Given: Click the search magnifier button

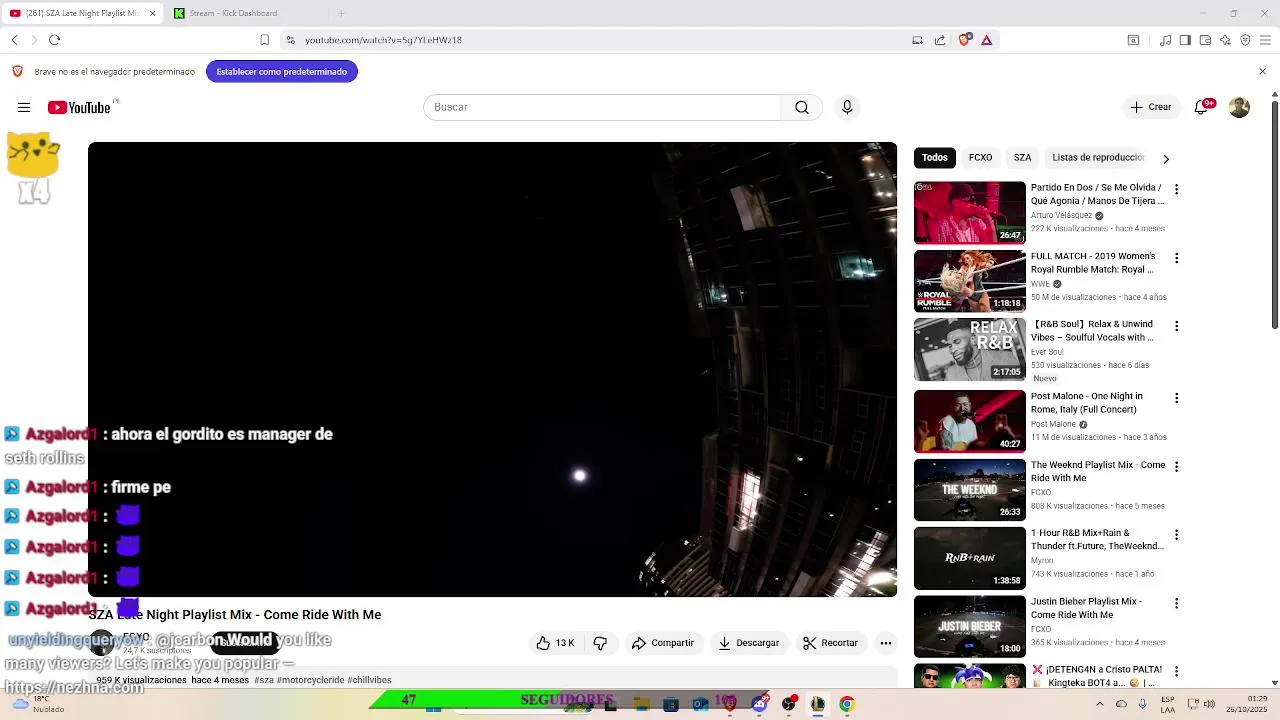Looking at the screenshot, I should 802,107.
